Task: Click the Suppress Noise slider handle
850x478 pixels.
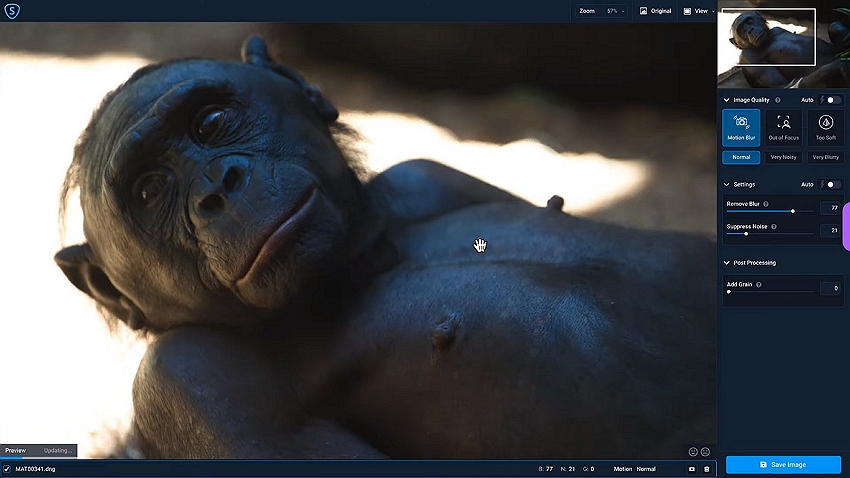Action: [745, 234]
